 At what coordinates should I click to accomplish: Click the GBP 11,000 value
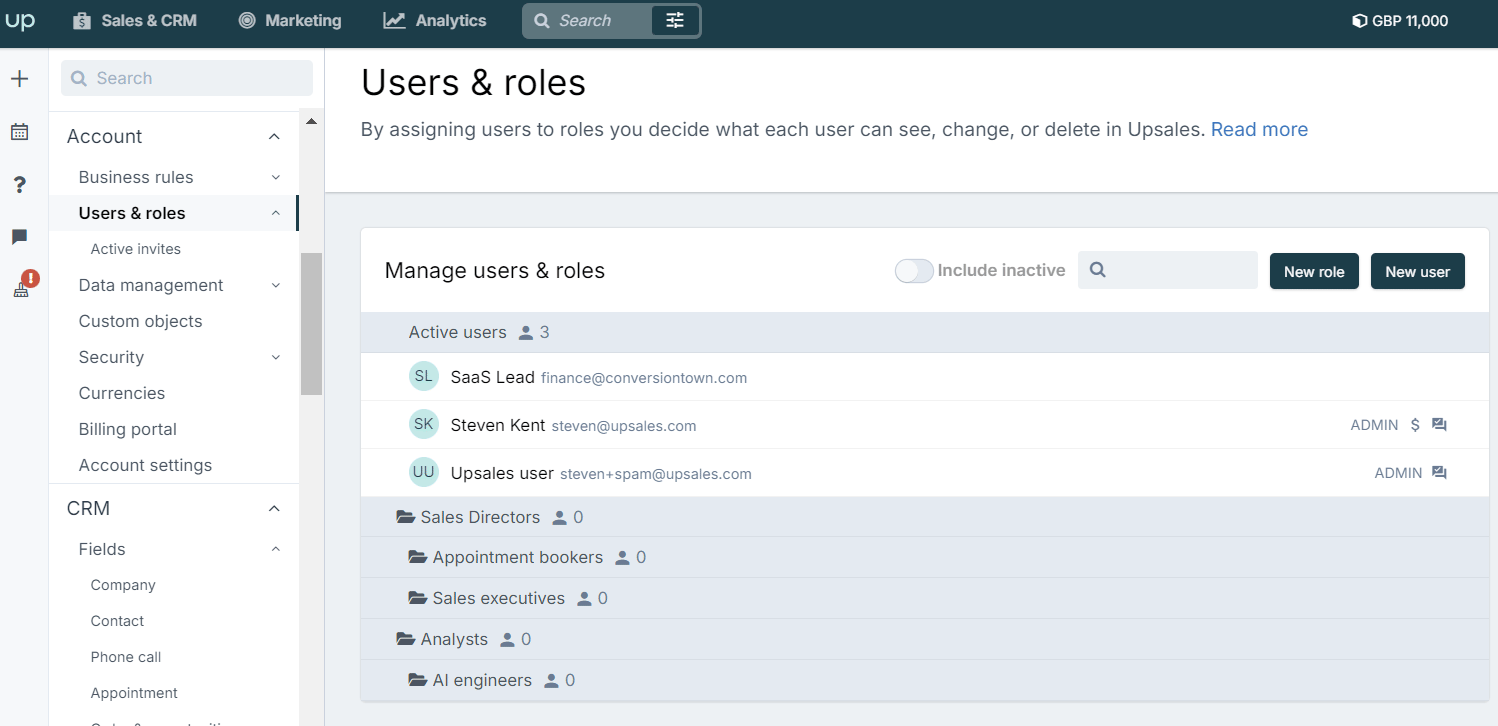(1410, 20)
